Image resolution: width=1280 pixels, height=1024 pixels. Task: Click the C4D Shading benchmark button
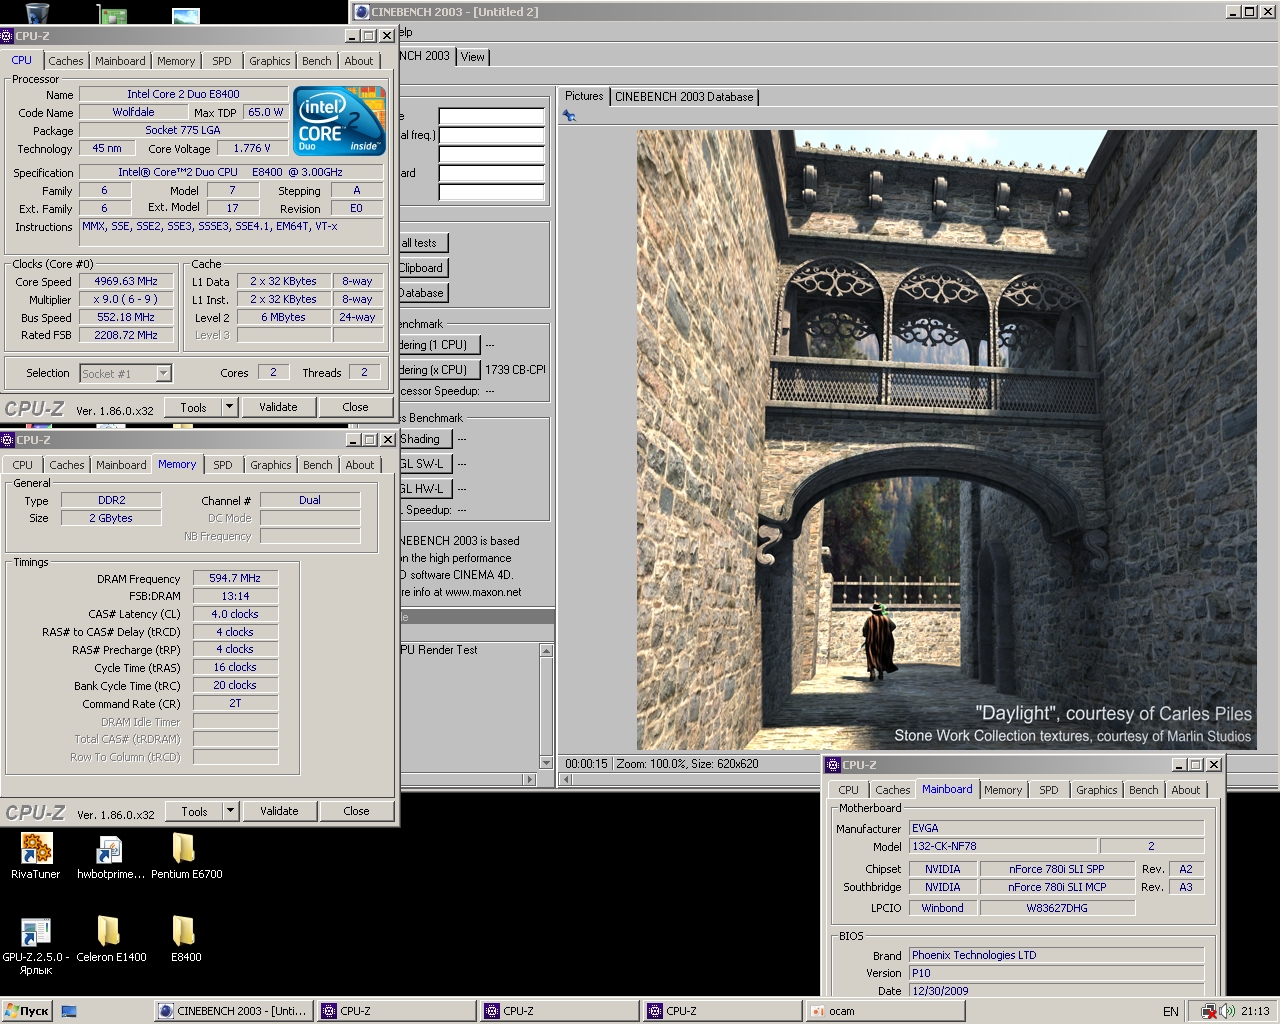pos(426,439)
